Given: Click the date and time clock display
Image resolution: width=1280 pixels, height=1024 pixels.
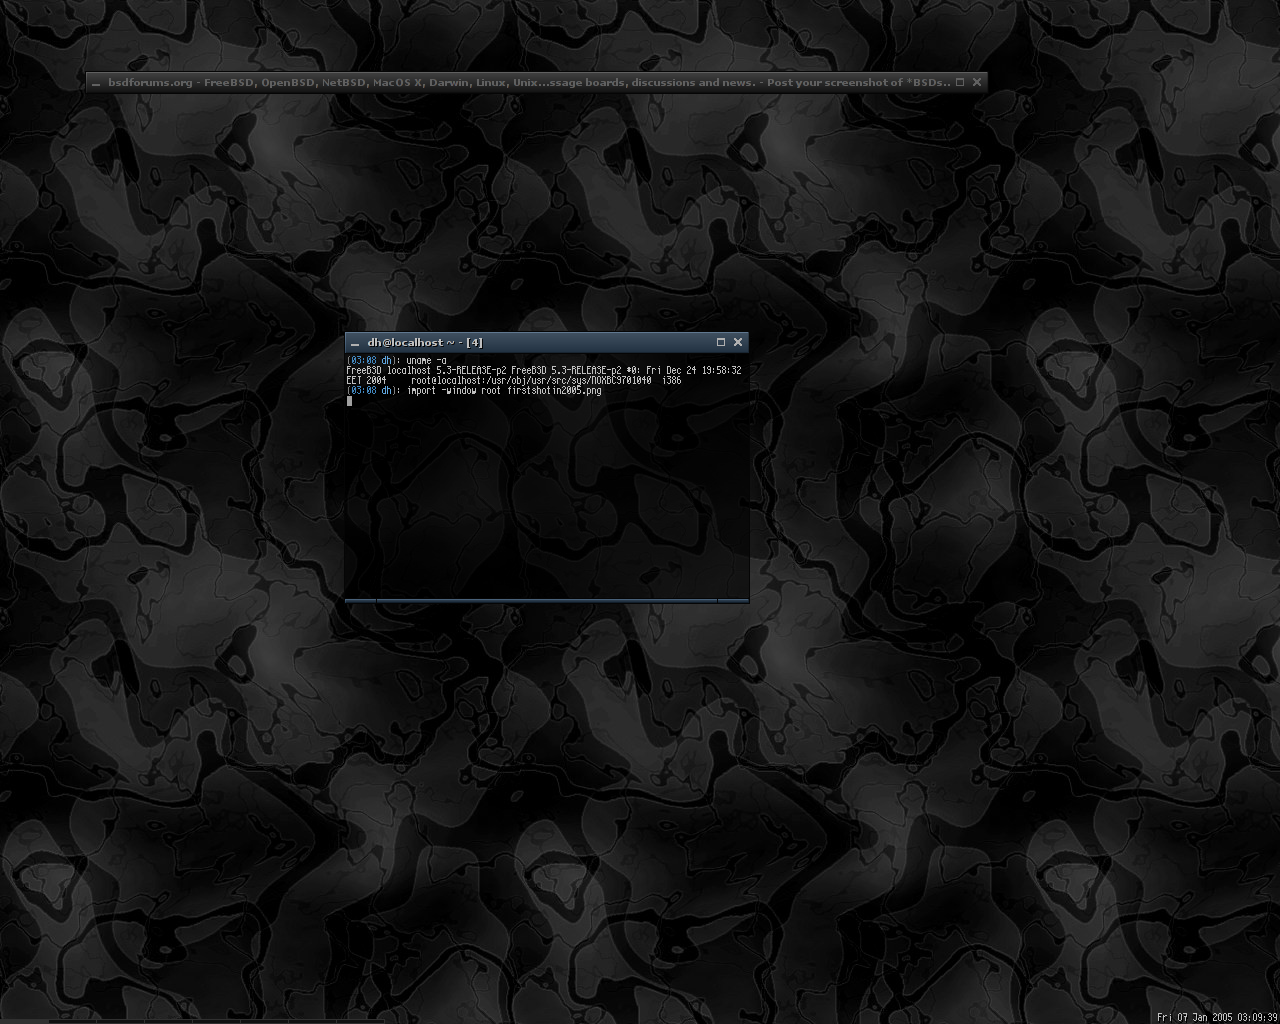Looking at the screenshot, I should (1217, 1017).
